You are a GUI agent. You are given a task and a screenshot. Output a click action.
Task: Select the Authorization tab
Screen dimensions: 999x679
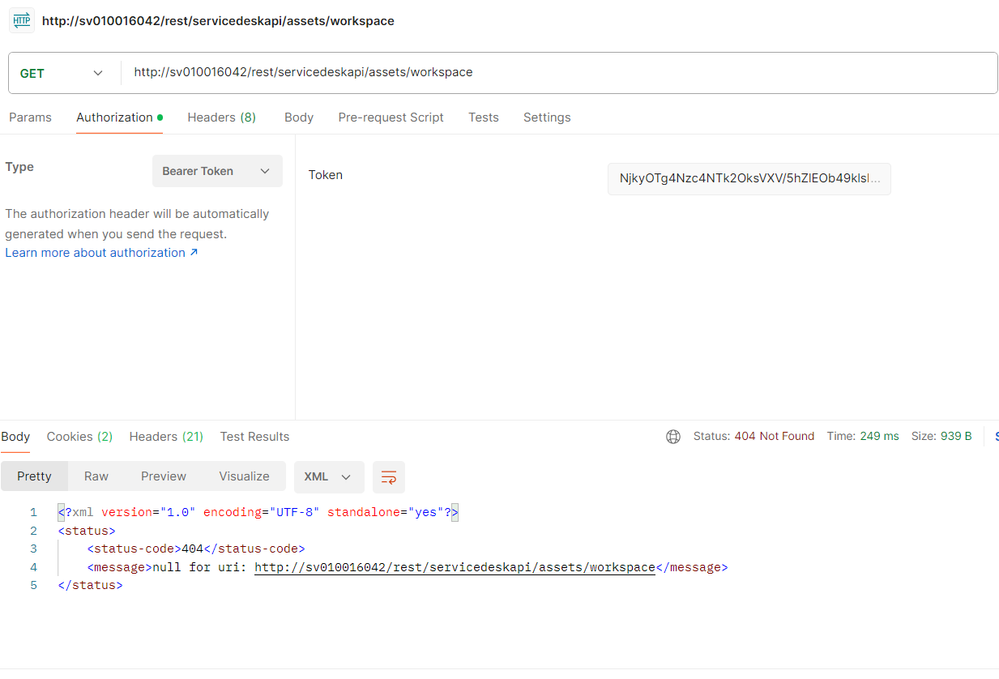tap(119, 118)
